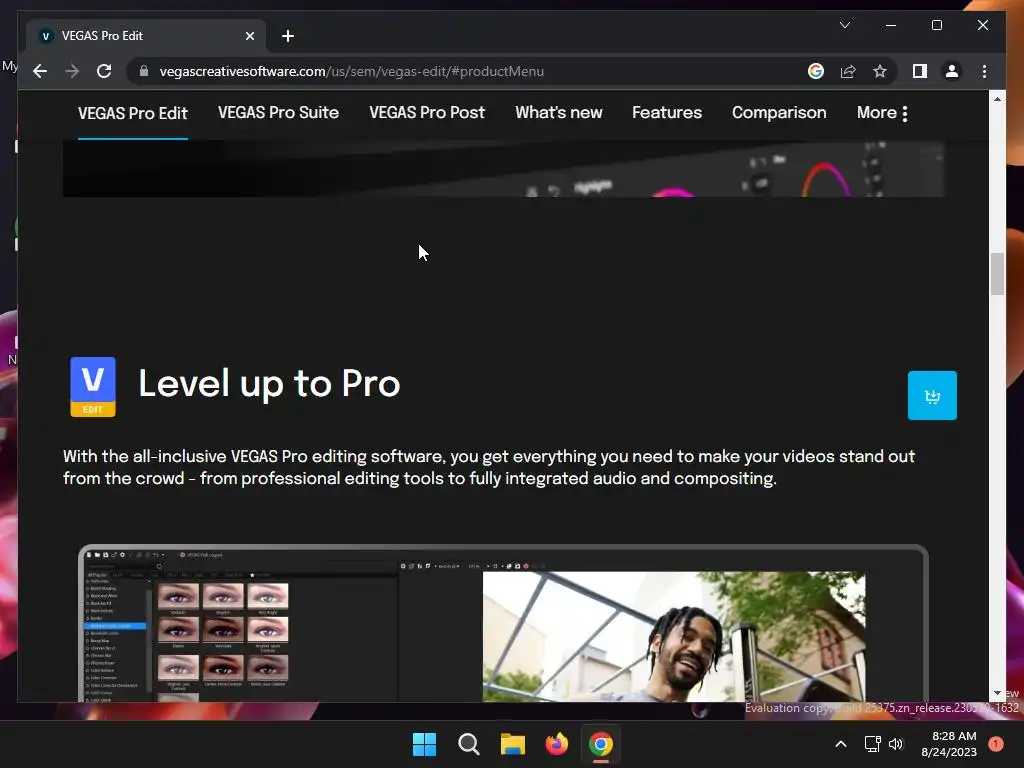This screenshot has height=768, width=1024.
Task: Go to Comparison section
Action: click(x=779, y=112)
